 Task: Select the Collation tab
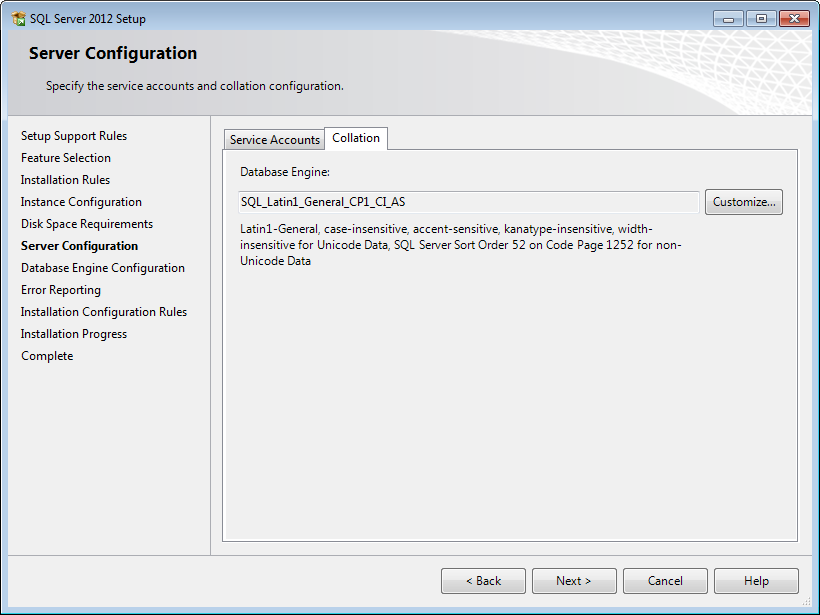click(x=356, y=138)
